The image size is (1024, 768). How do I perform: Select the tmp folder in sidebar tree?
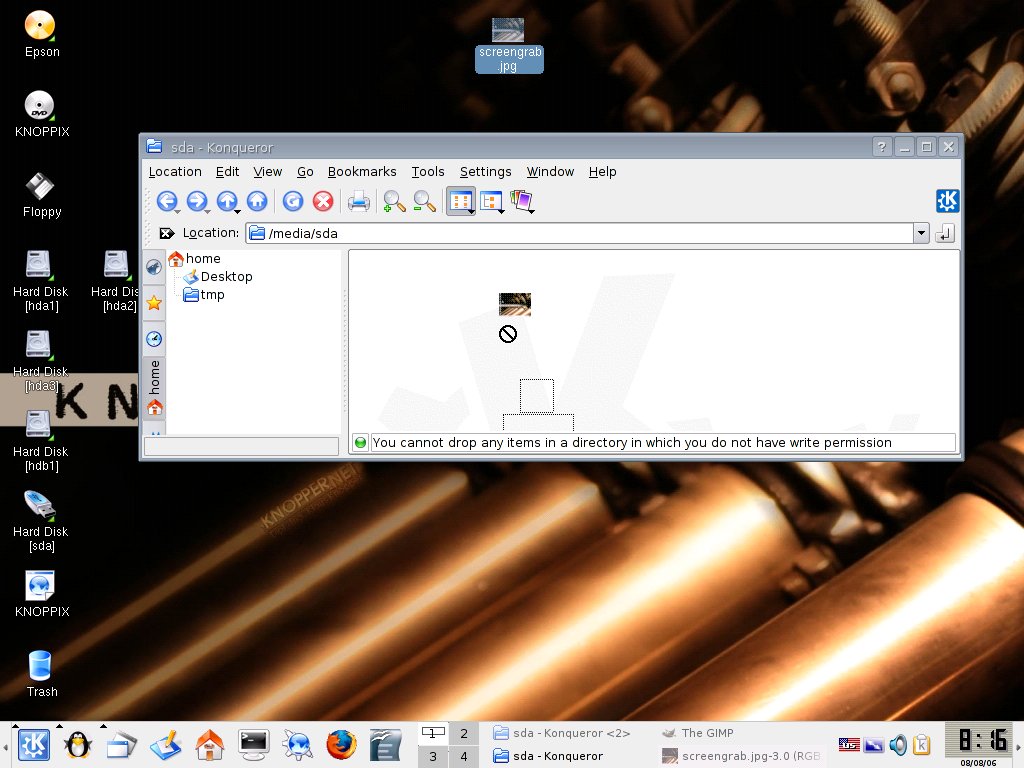pyautogui.click(x=212, y=295)
